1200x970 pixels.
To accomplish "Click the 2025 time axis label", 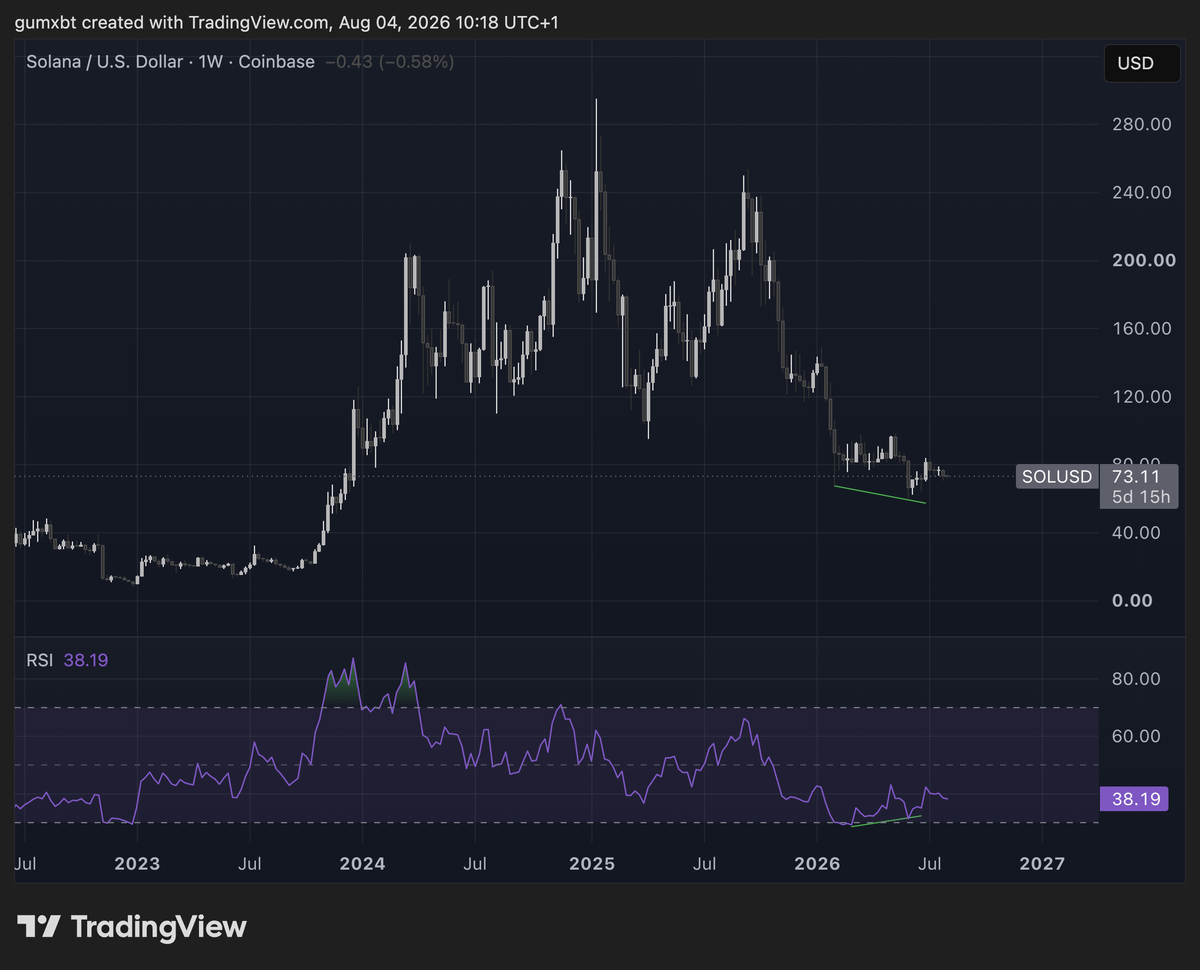I will pos(592,862).
